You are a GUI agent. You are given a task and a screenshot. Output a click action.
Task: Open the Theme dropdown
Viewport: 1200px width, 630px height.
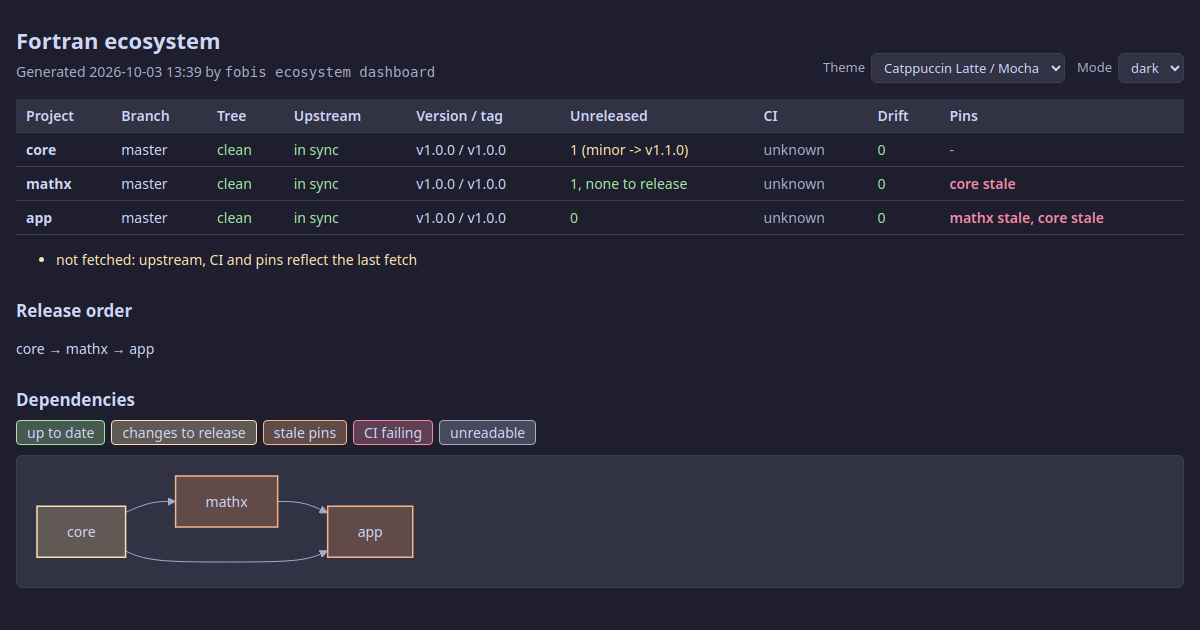967,68
